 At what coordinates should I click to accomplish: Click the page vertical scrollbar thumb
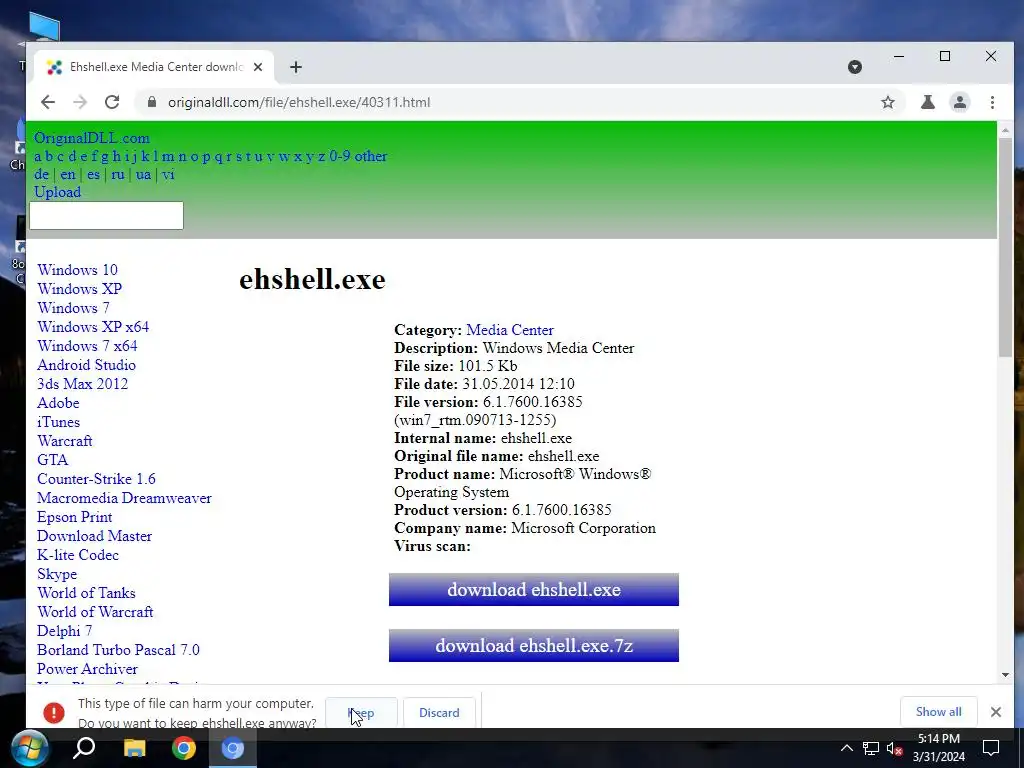(1005, 246)
